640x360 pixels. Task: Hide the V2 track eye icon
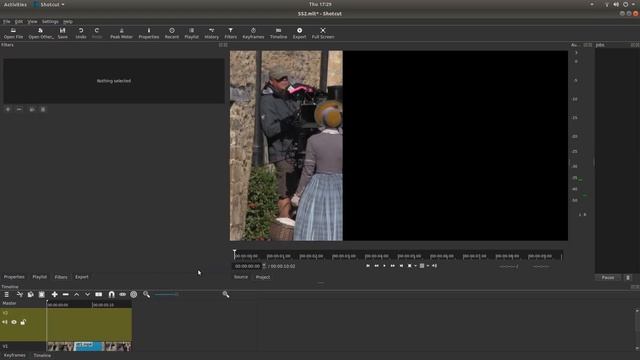pos(14,322)
